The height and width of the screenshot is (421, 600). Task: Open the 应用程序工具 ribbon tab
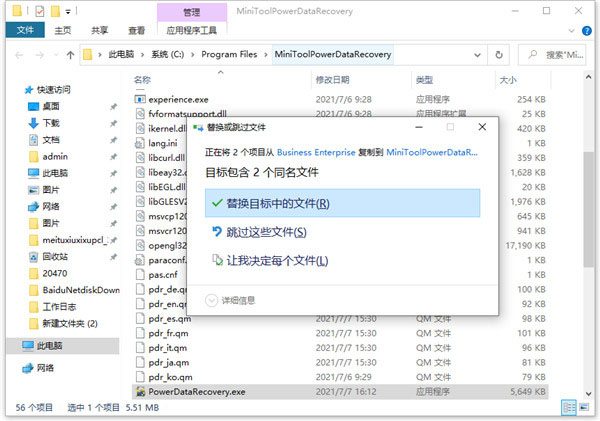[192, 30]
